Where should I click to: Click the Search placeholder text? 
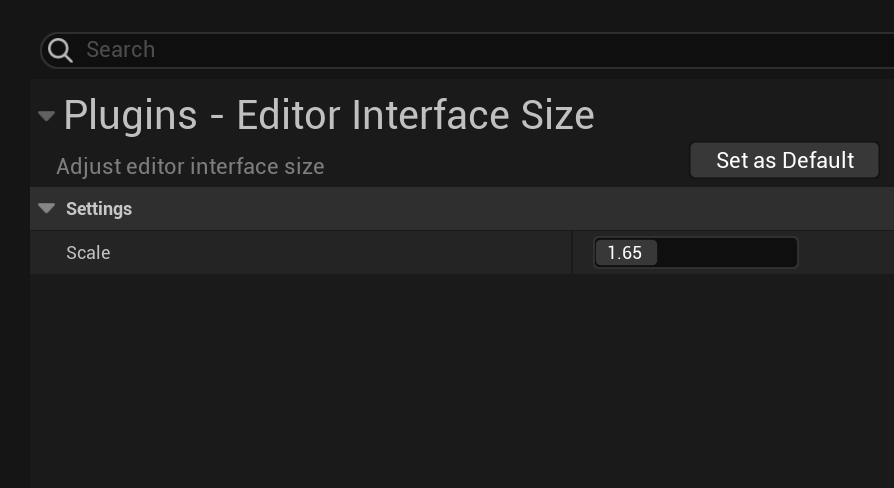pos(120,50)
